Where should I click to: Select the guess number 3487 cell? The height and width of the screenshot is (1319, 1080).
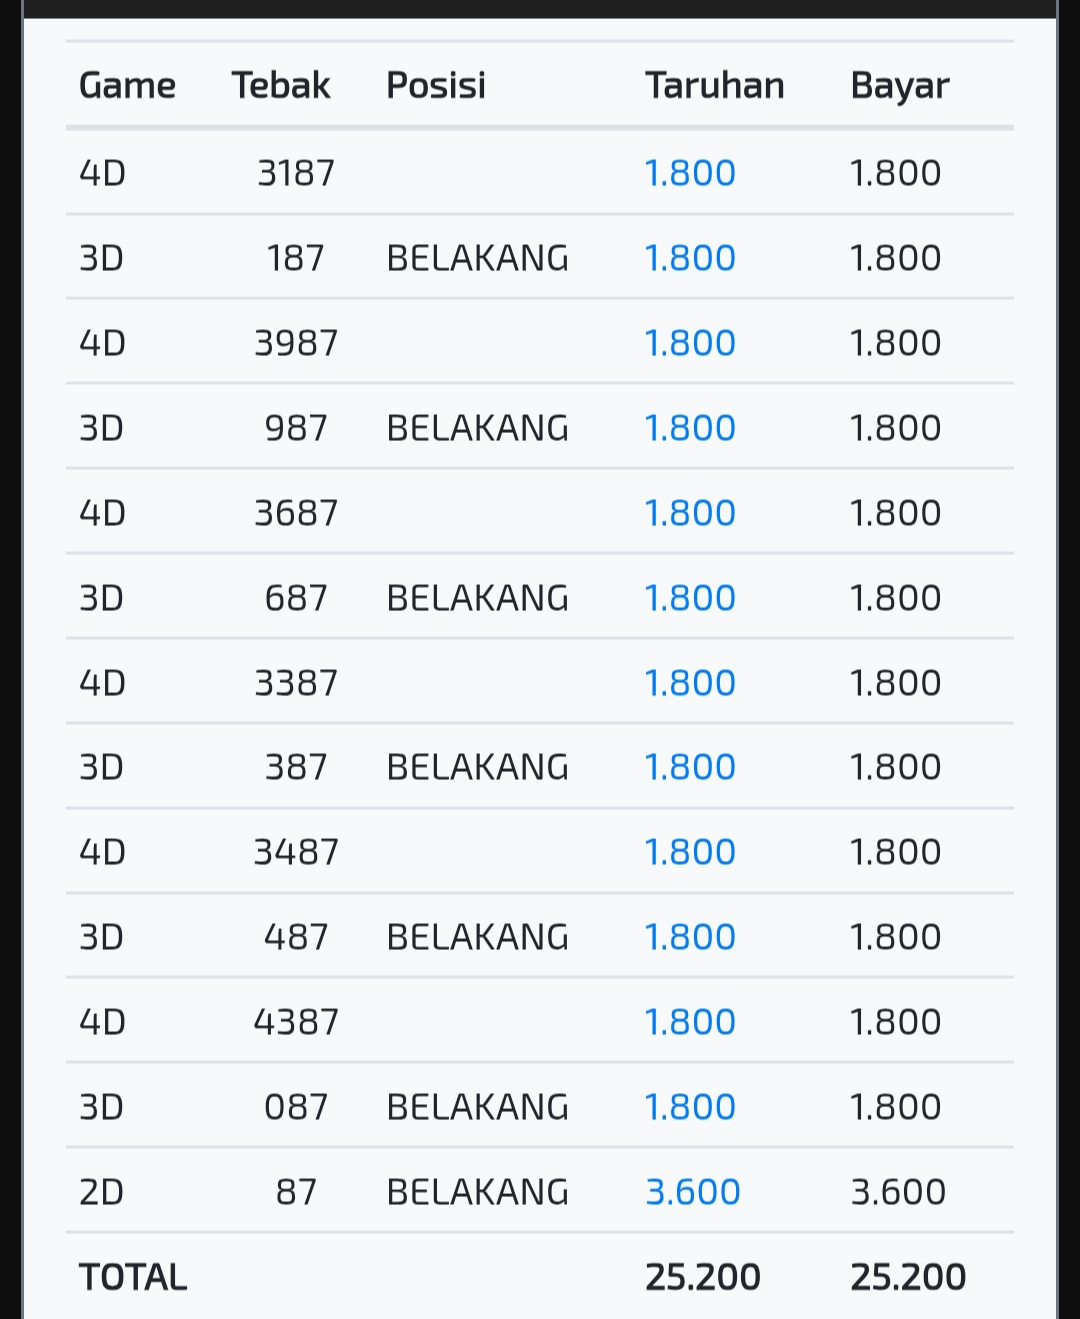[296, 852]
